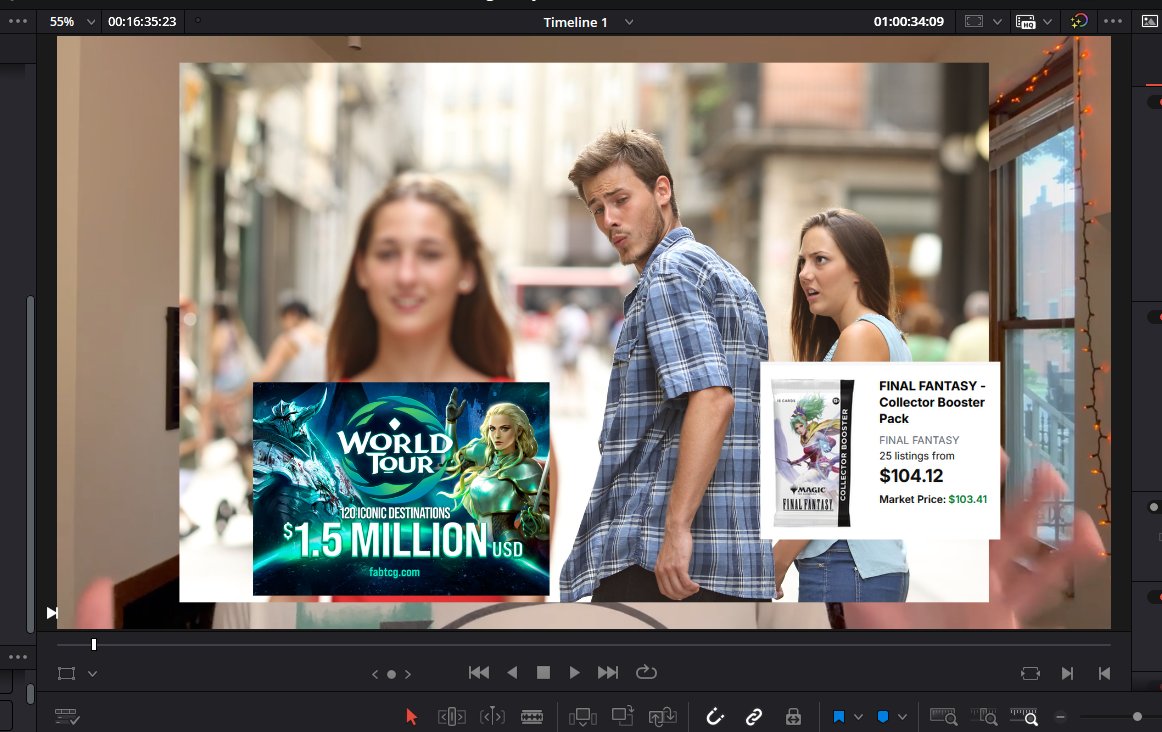Screen dimensions: 1162x732
Task: Add keyframe dot between arrows
Action: (391, 674)
